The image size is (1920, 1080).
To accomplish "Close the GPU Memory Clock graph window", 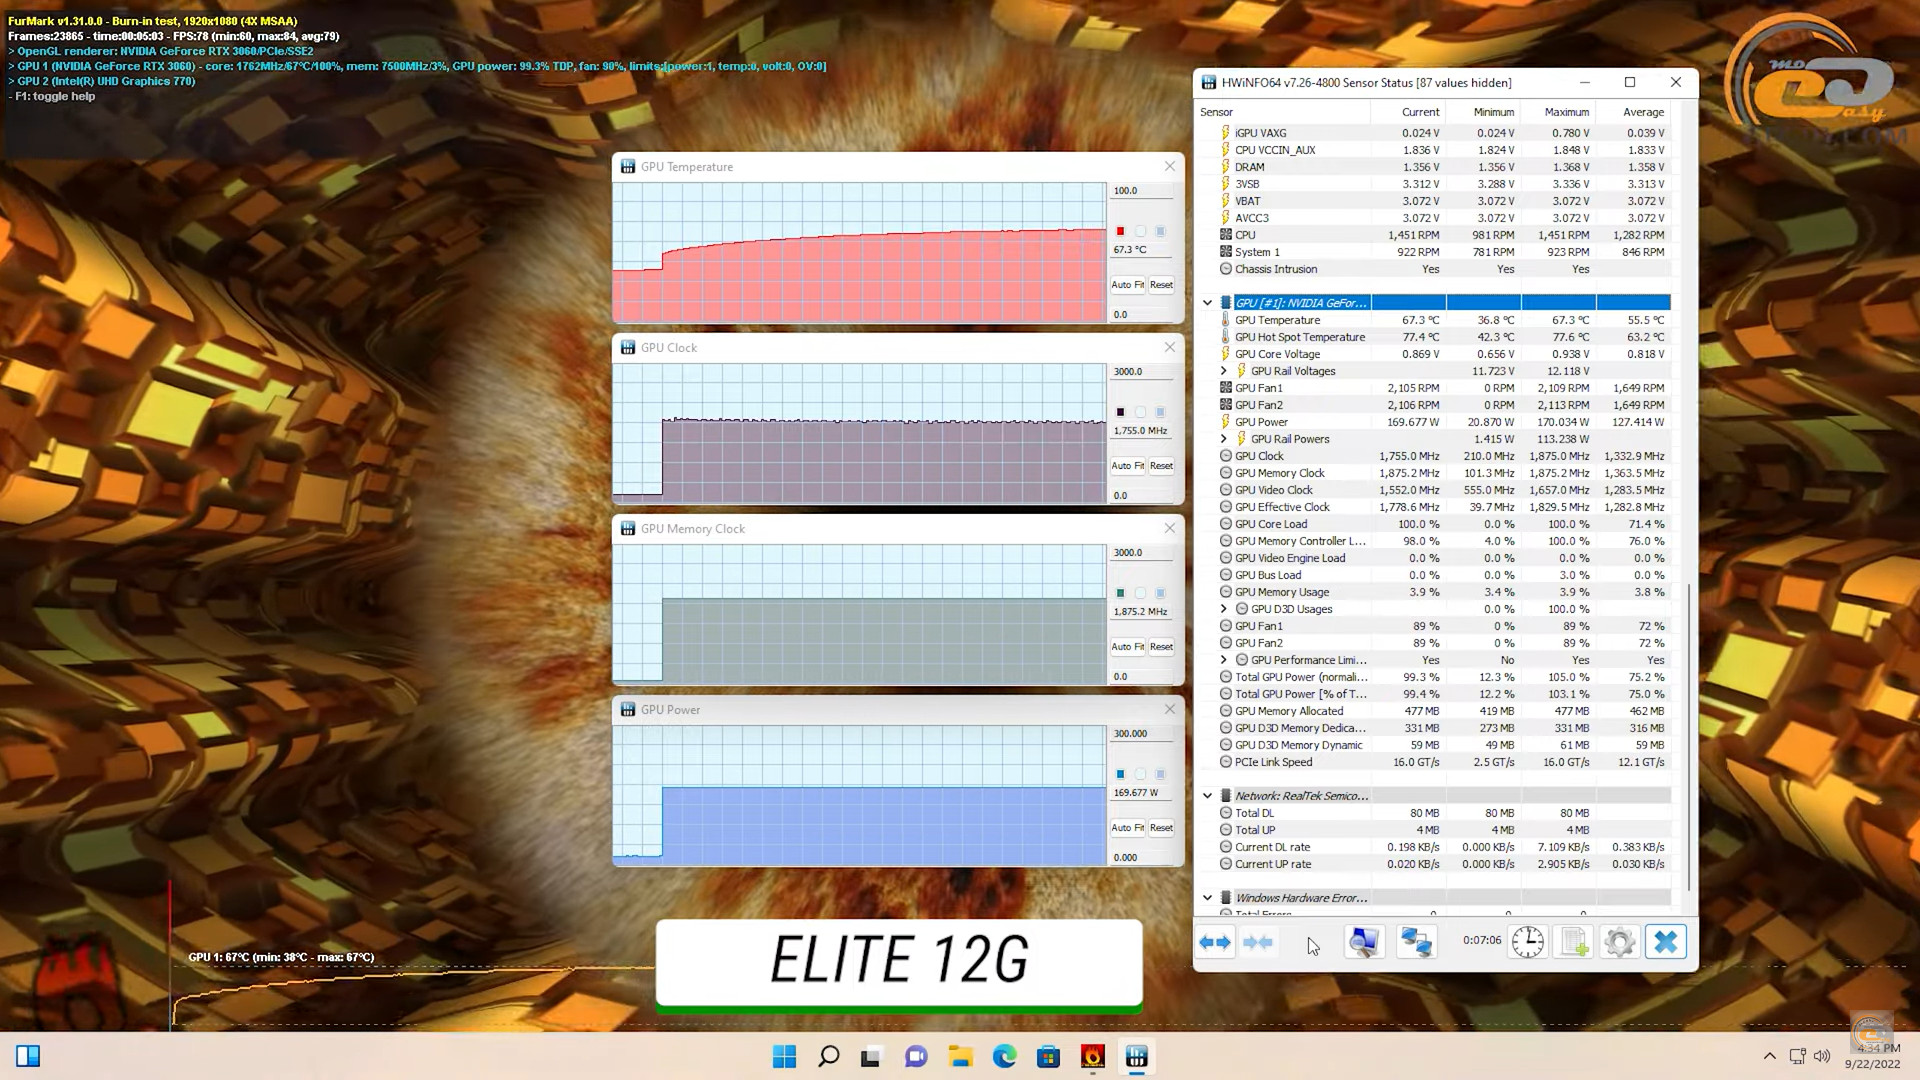I will [x=1169, y=528].
